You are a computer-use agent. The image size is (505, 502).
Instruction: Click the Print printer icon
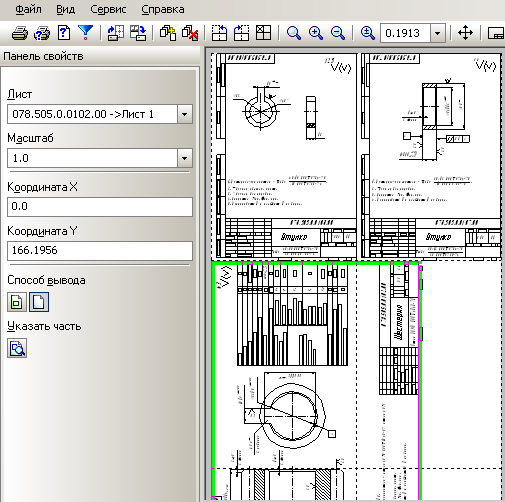(x=20, y=33)
